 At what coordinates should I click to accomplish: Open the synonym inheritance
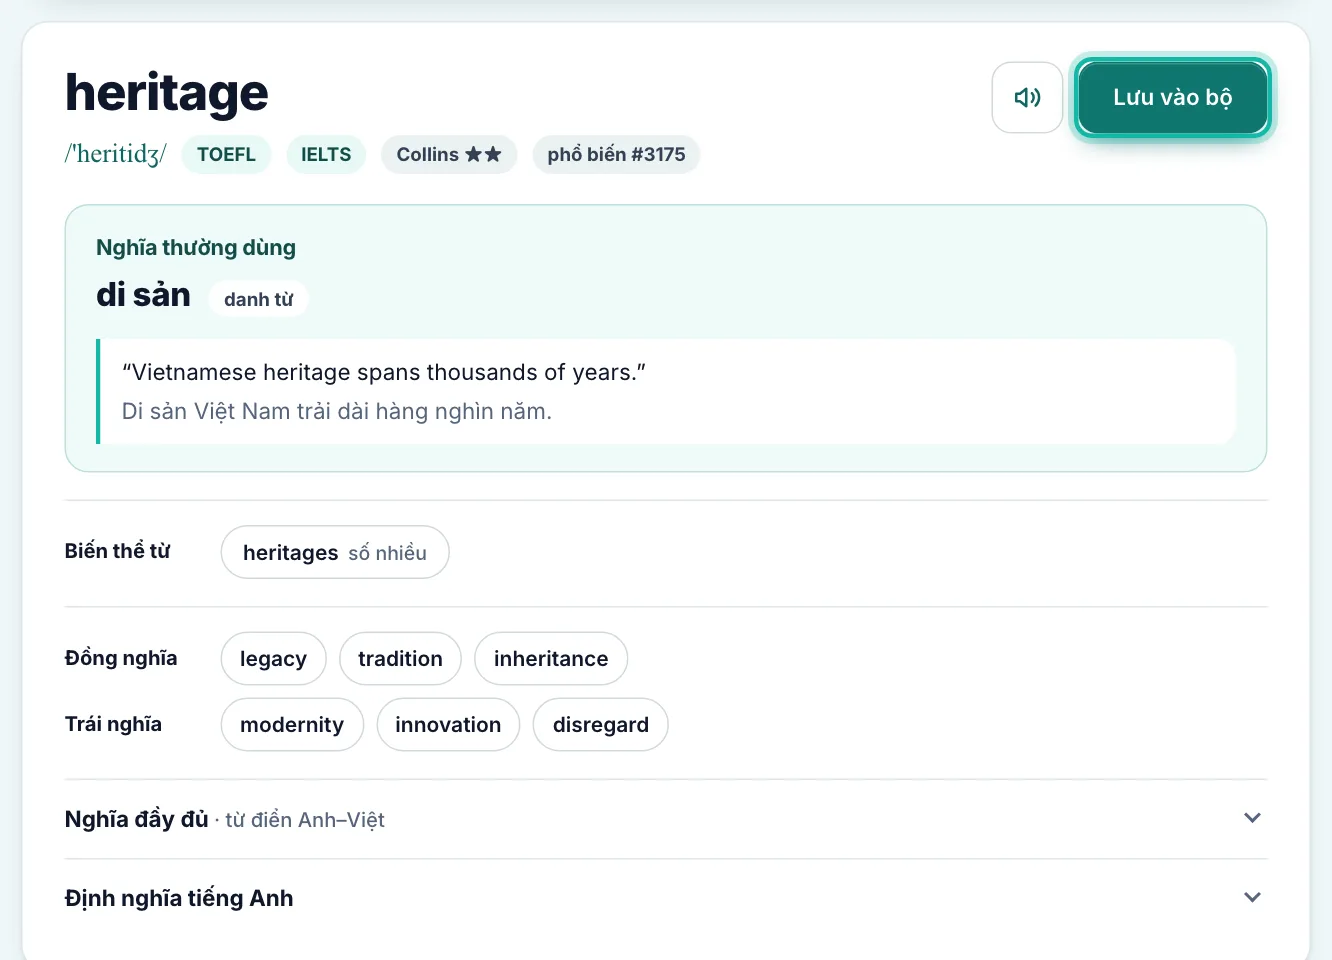(x=551, y=658)
